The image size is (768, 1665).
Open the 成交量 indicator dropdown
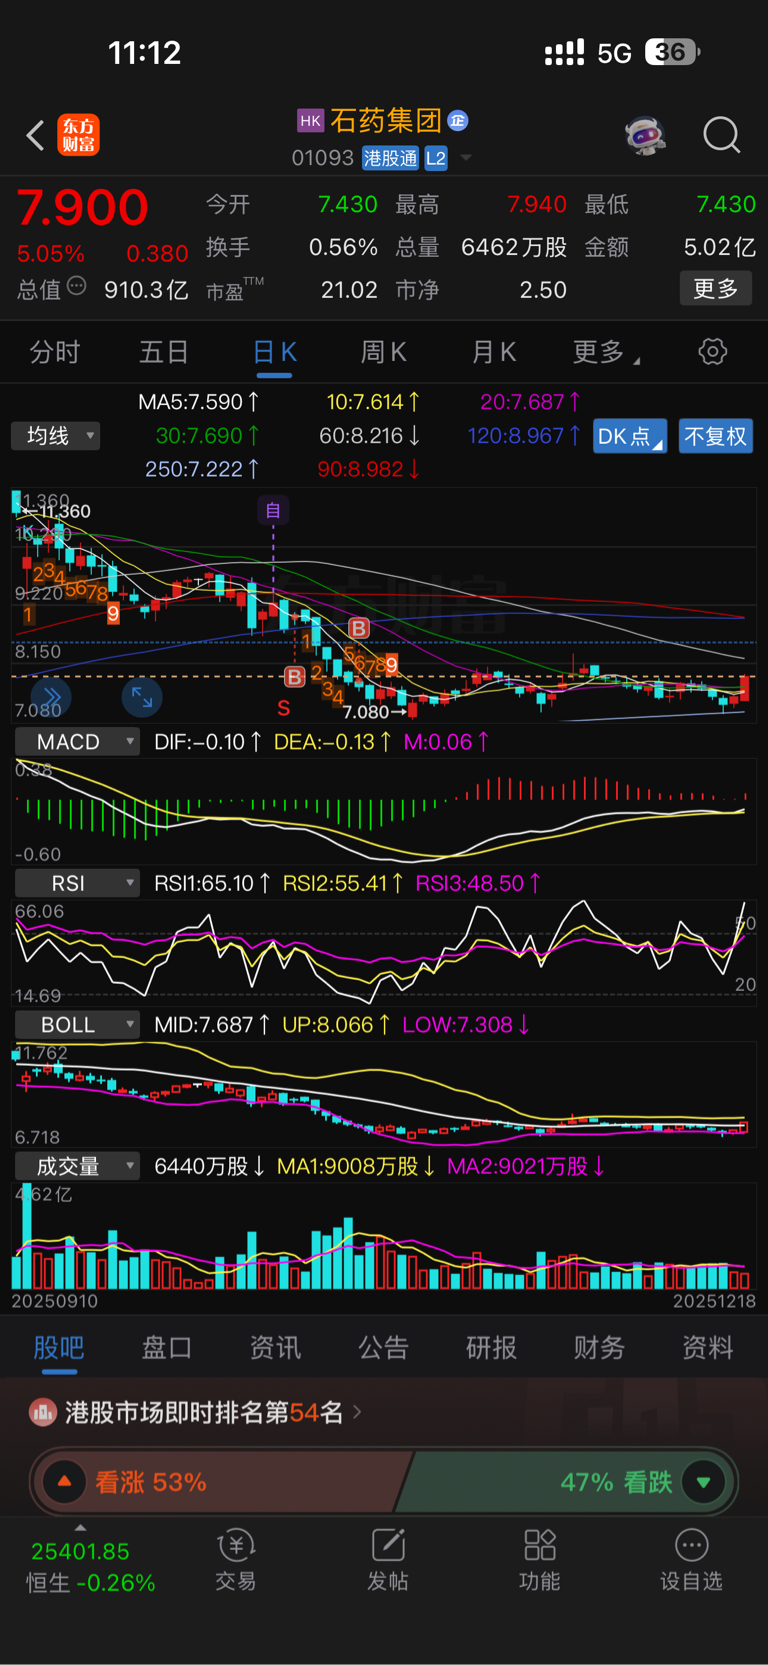tap(77, 1166)
